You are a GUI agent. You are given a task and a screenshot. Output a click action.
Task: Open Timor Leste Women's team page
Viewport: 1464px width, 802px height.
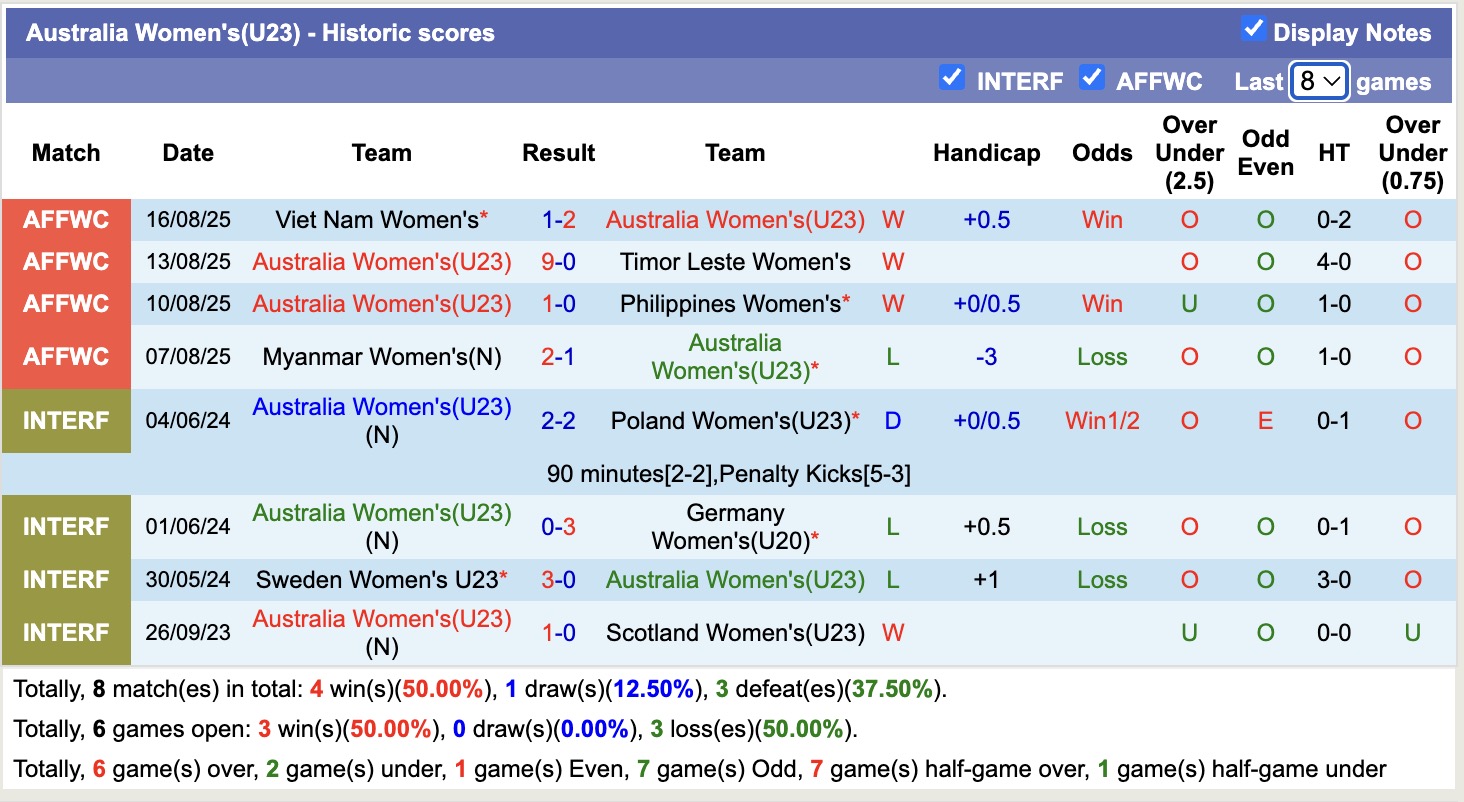pos(735,262)
